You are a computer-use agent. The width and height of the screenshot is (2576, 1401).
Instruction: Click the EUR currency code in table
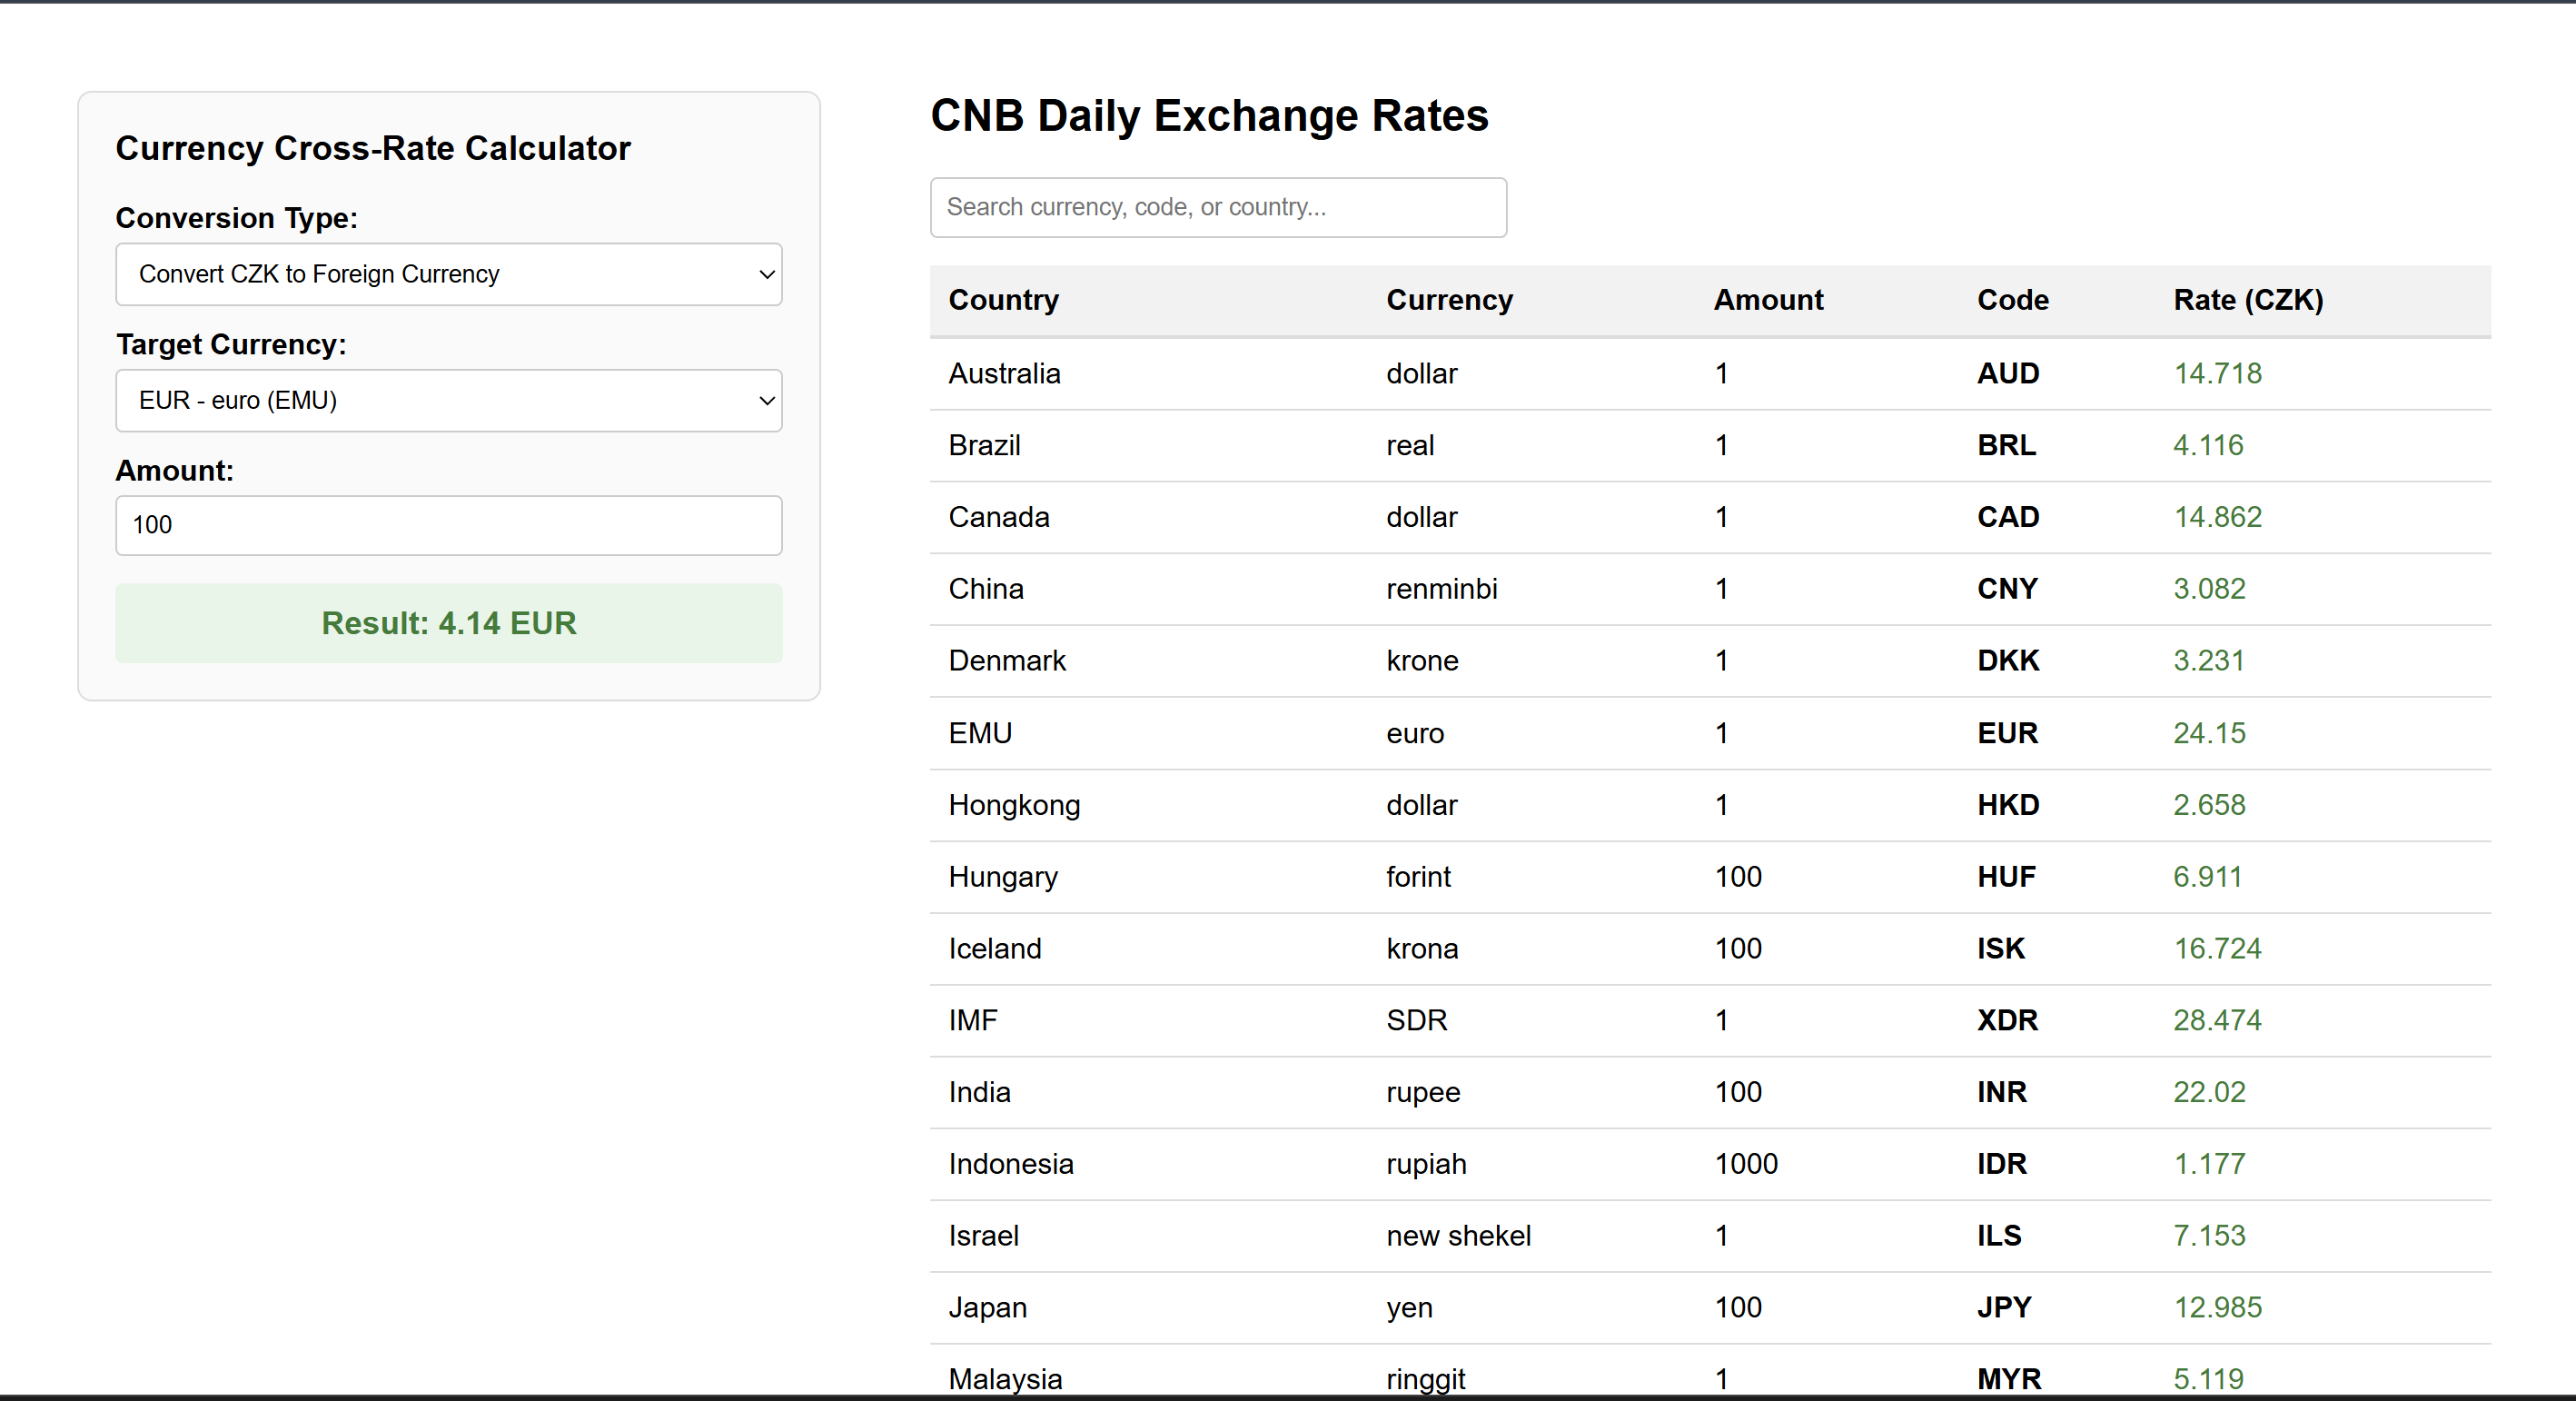pyautogui.click(x=2007, y=733)
